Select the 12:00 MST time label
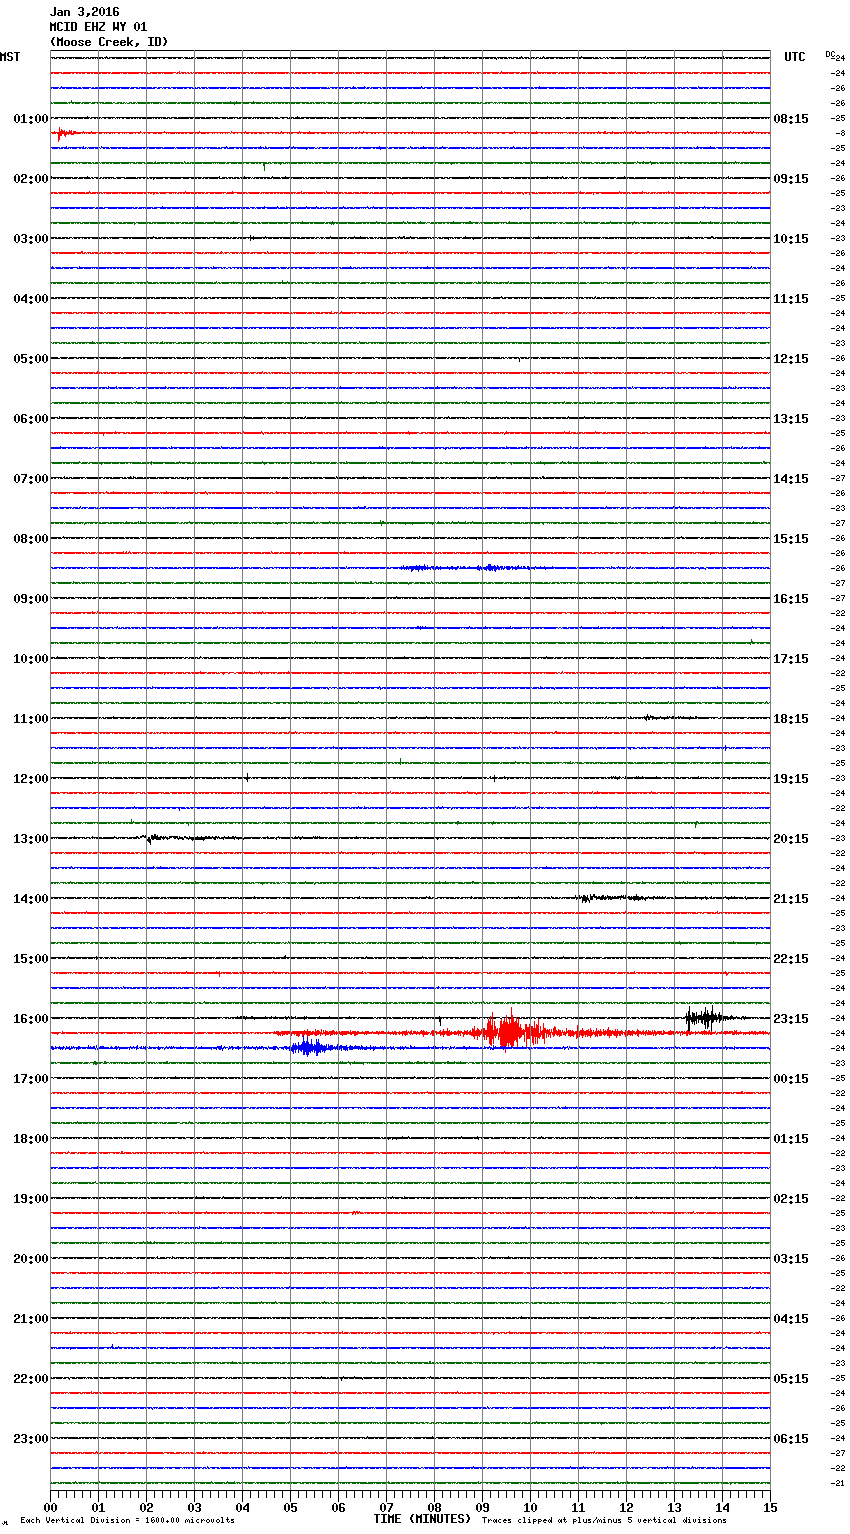The width and height of the screenshot is (850, 1534). (x=31, y=778)
